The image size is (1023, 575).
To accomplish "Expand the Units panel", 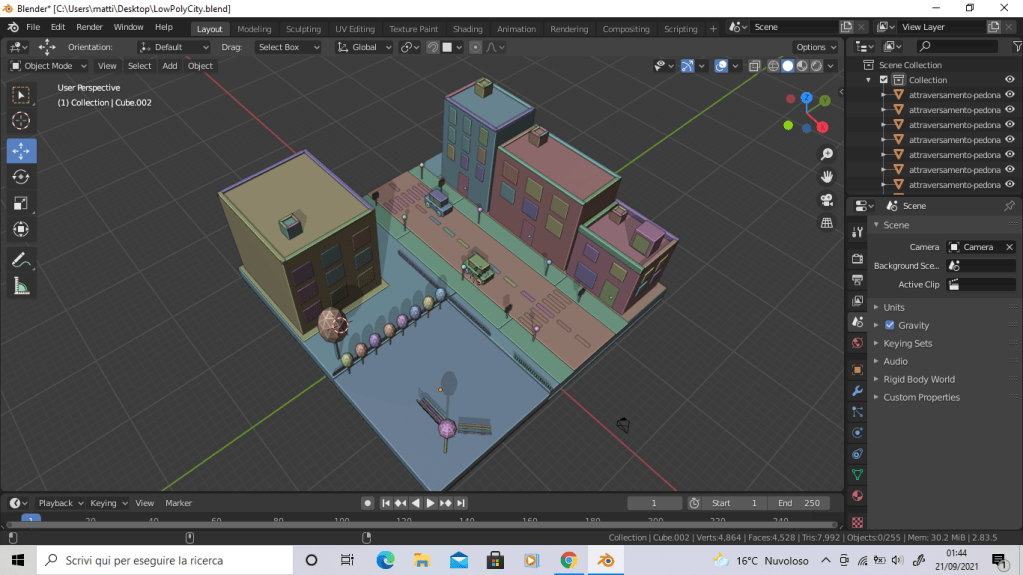I will coord(894,307).
